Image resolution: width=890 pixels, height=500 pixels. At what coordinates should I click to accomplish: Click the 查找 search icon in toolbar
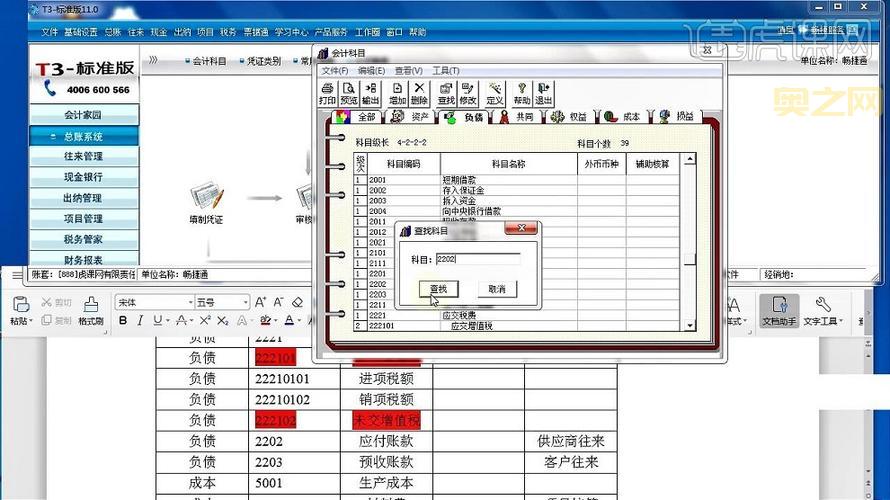pyautogui.click(x=446, y=93)
